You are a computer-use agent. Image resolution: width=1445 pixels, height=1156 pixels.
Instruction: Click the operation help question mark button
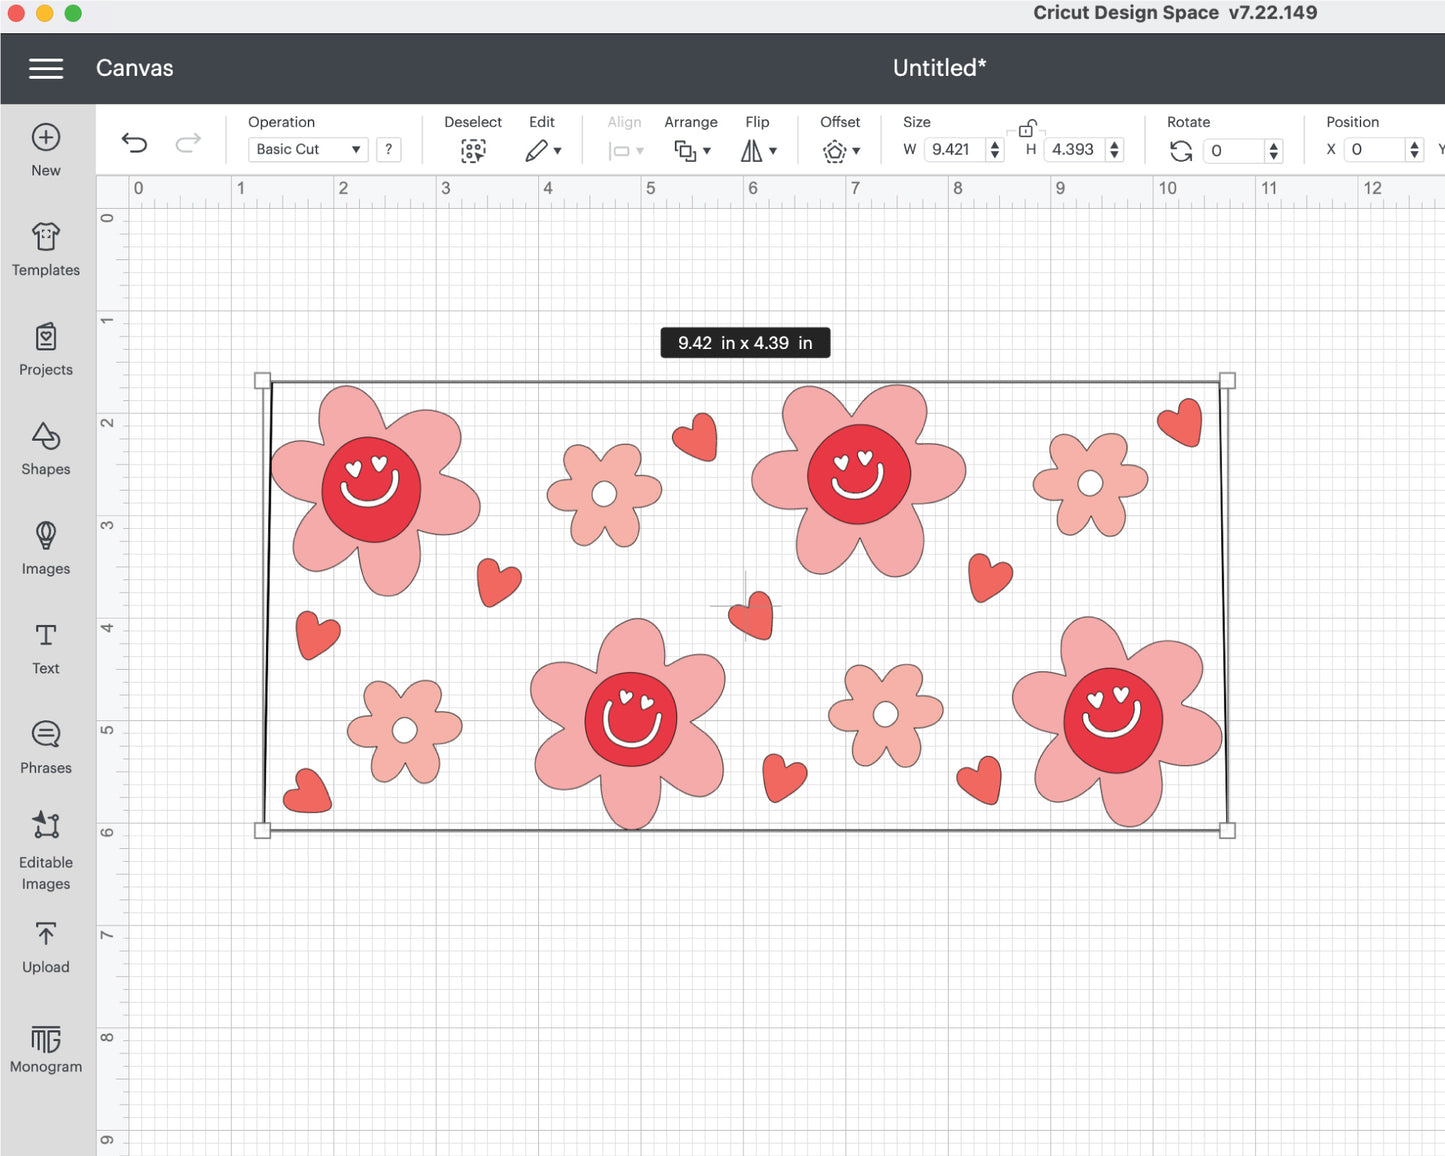388,149
